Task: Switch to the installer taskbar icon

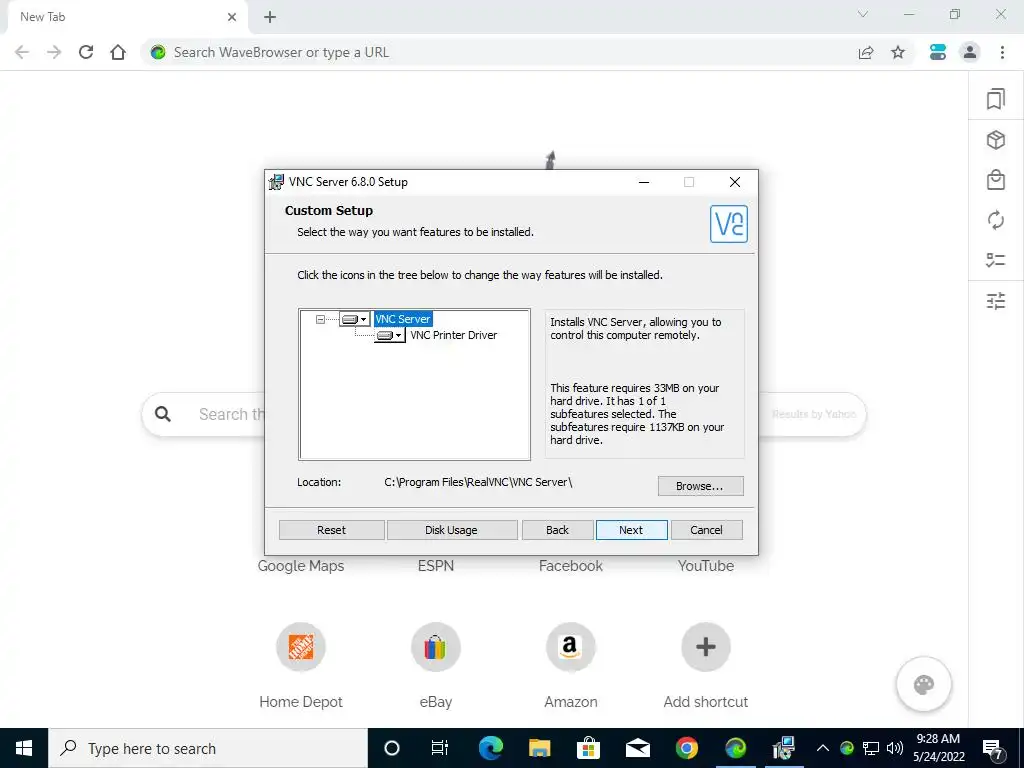Action: [784, 748]
